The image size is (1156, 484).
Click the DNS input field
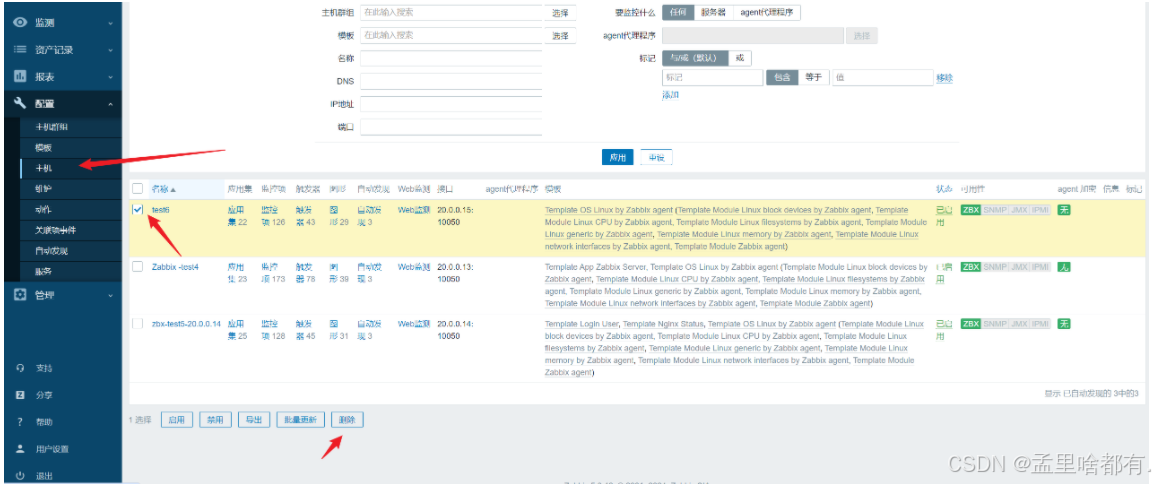pos(451,81)
